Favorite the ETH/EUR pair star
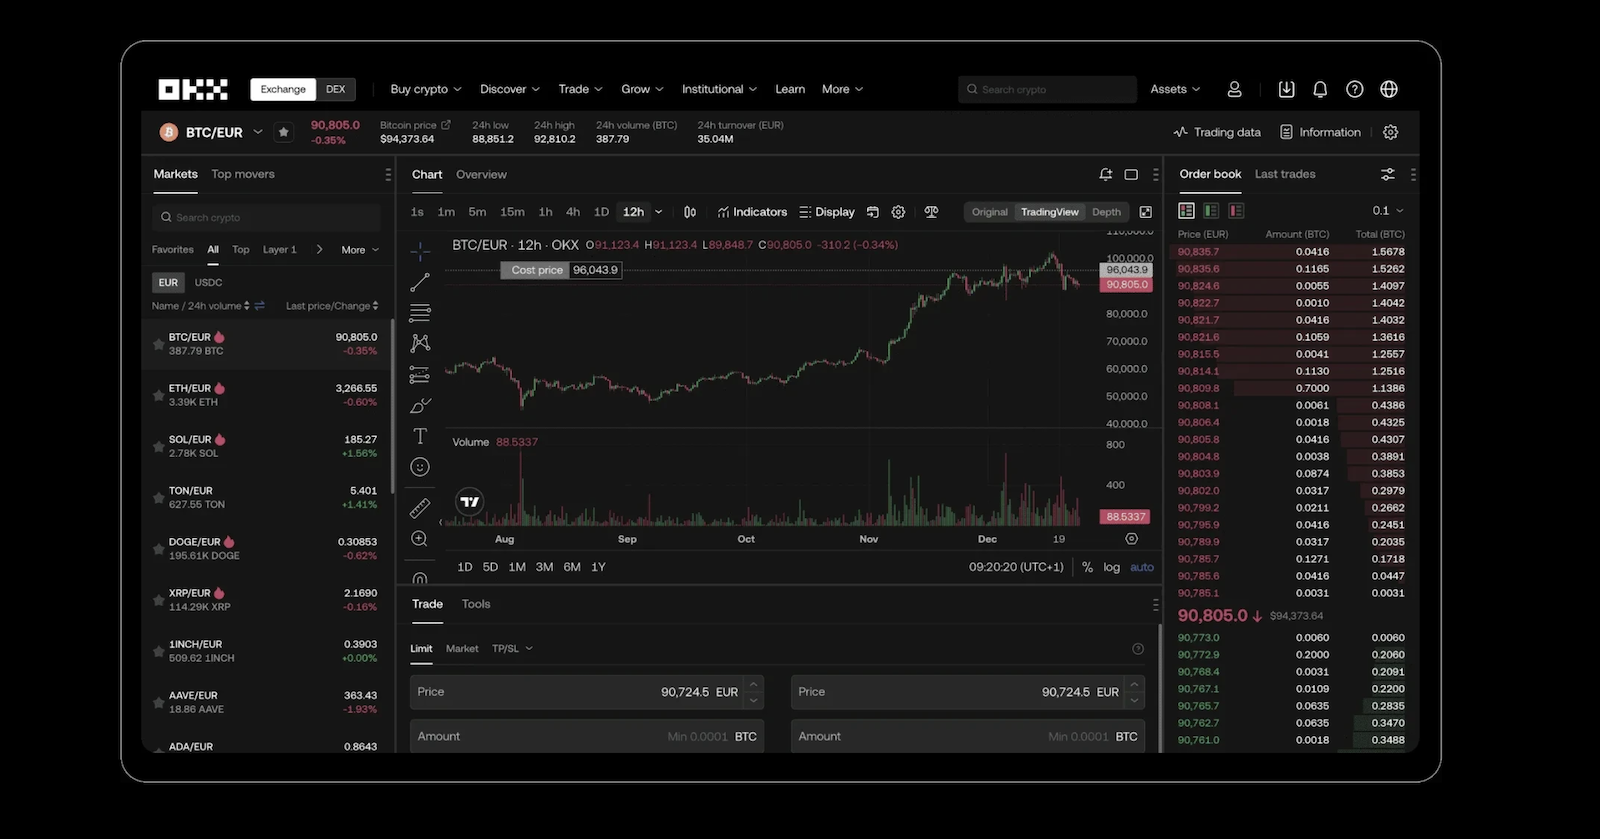1600x839 pixels. (x=158, y=395)
